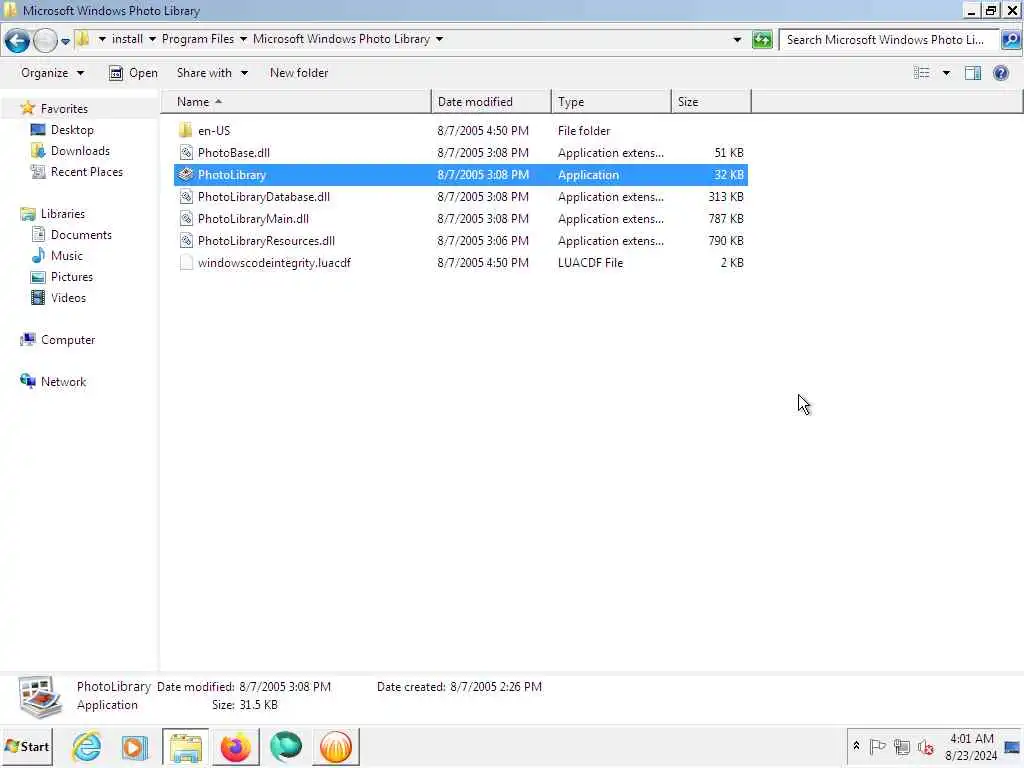1024x768 pixels.
Task: Launch Internet Explorer from taskbar
Action: 86,746
